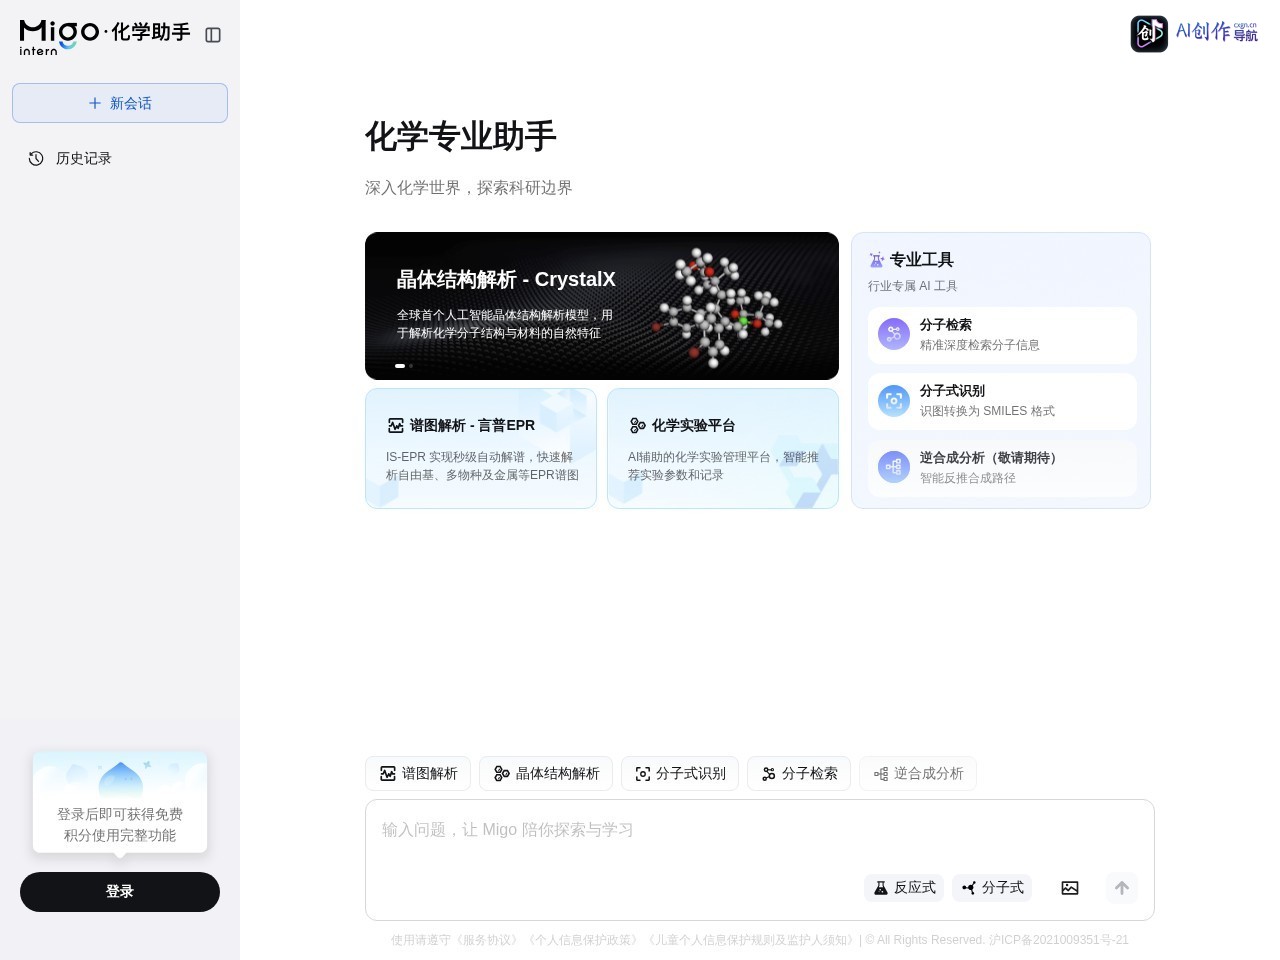Select 谱图解析 chip above the input box
Viewport: 1280px width, 960px height.
(418, 774)
